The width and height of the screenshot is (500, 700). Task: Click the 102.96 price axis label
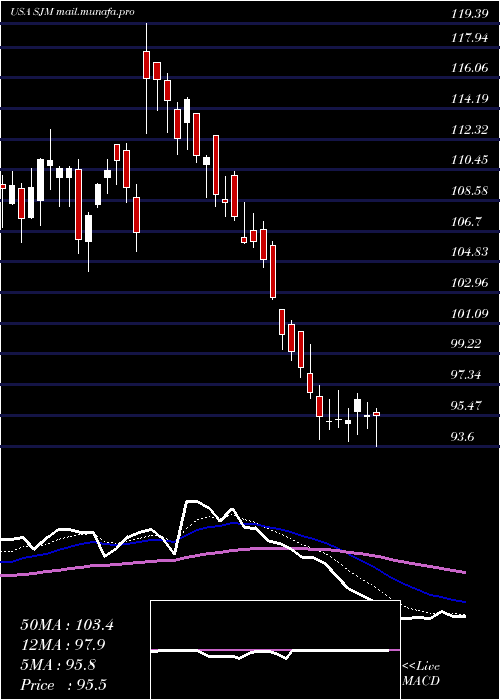click(x=469, y=283)
